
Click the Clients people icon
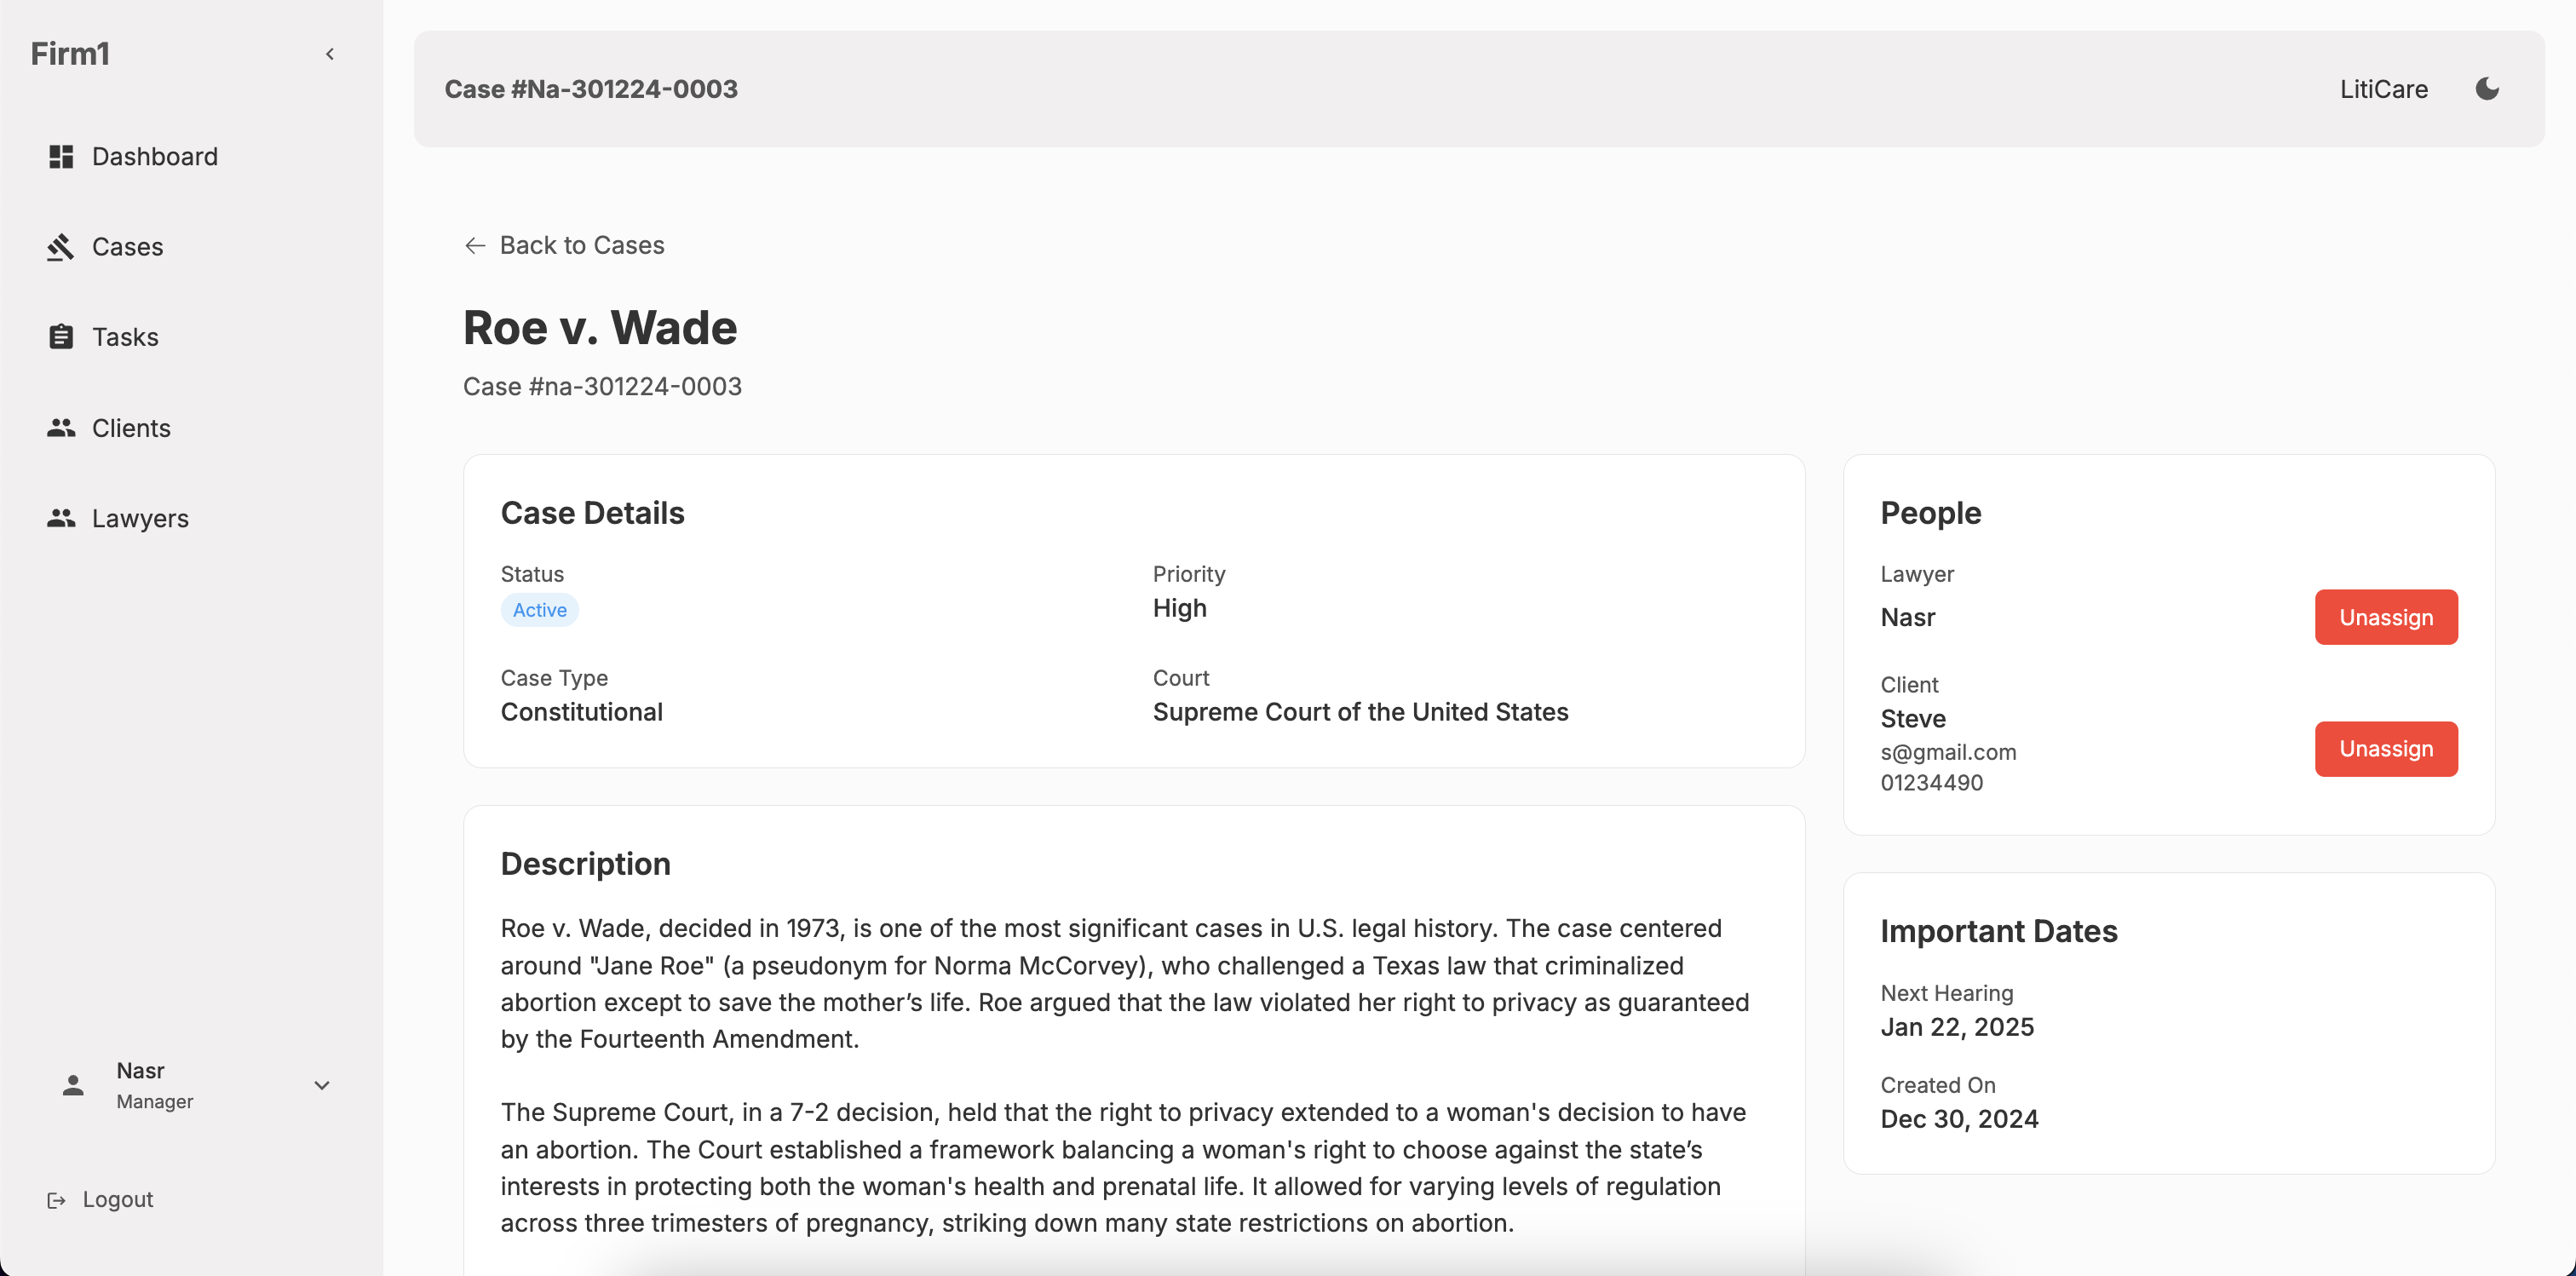61,428
